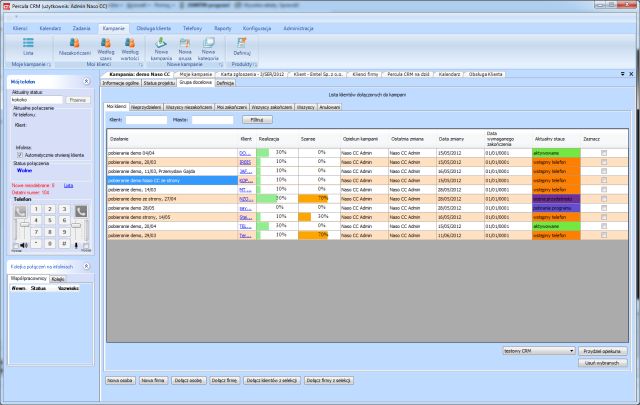Screen dimensions: 640x405
Task: Switch to the Raporty ribbon tab
Action: 223,28
